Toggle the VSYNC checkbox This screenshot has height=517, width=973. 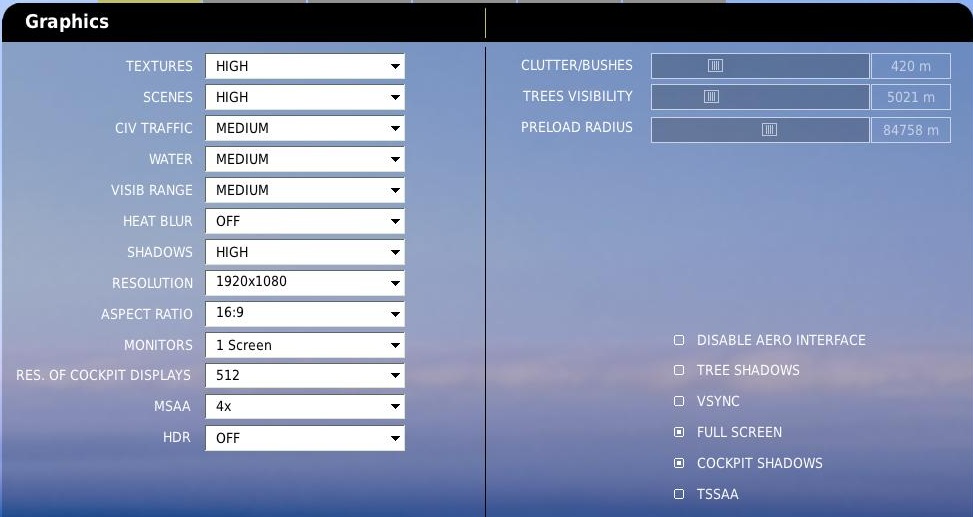click(679, 401)
